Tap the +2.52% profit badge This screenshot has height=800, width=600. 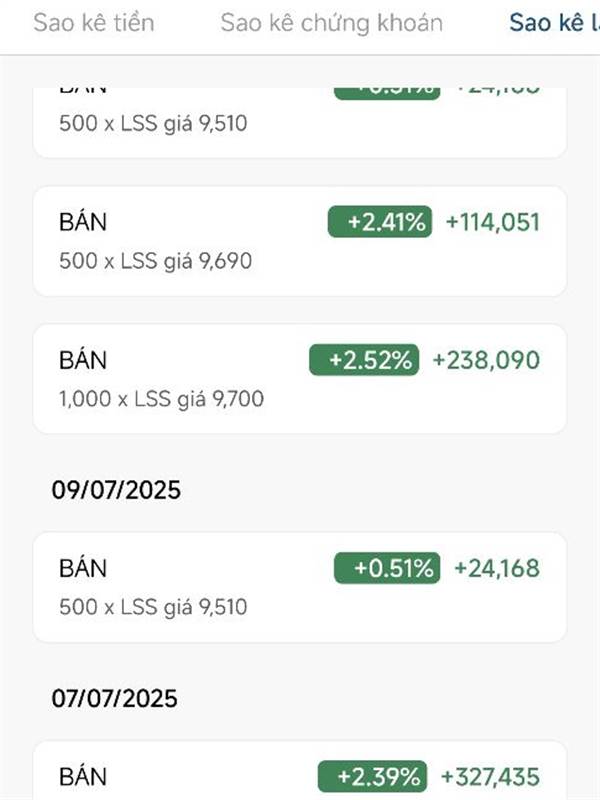click(x=364, y=360)
